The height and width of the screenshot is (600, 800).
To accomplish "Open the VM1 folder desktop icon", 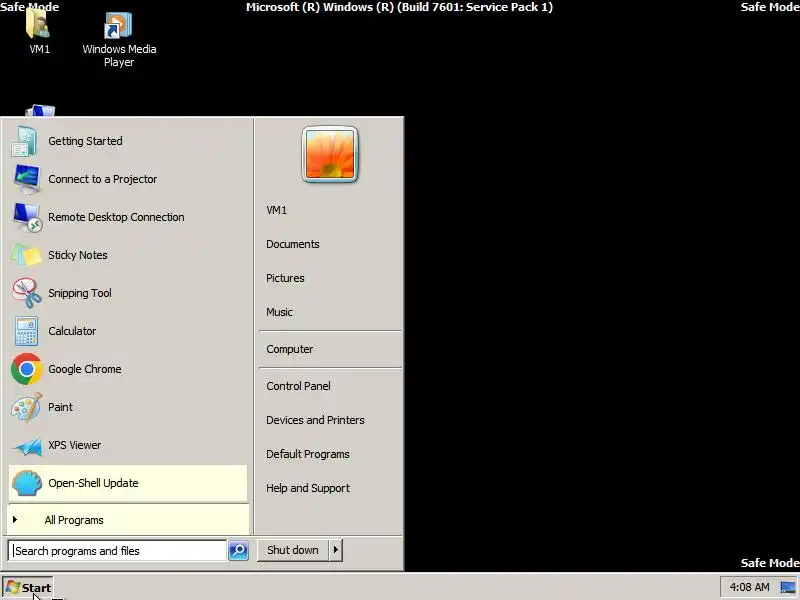I will pyautogui.click(x=38, y=23).
